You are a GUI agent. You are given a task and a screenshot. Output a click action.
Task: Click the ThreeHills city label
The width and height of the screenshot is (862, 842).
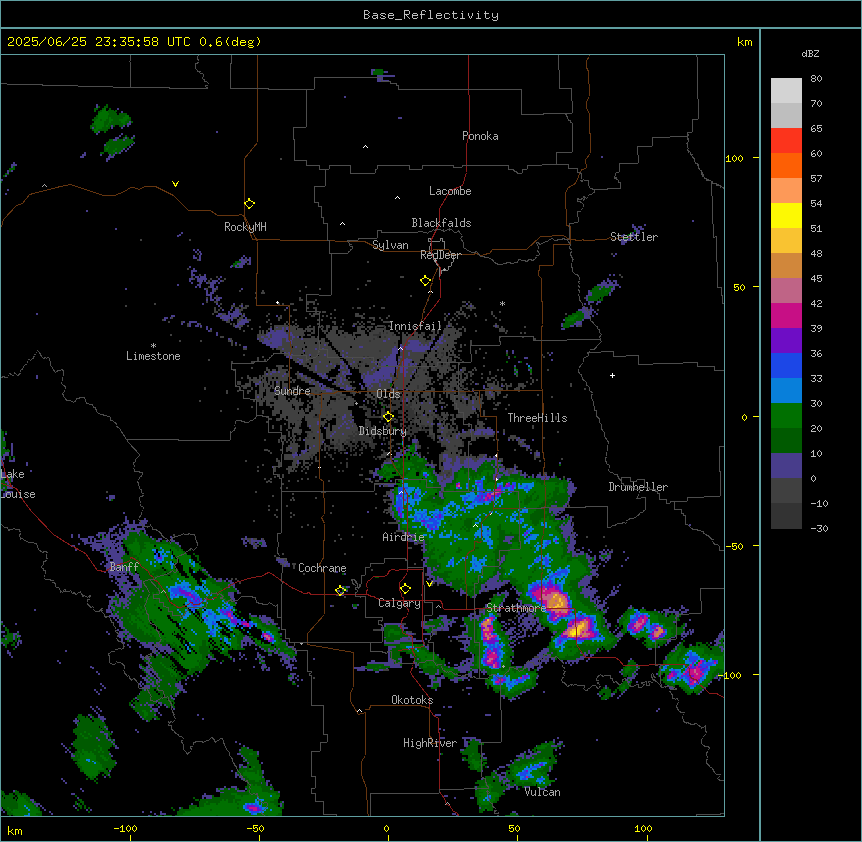pos(537,418)
